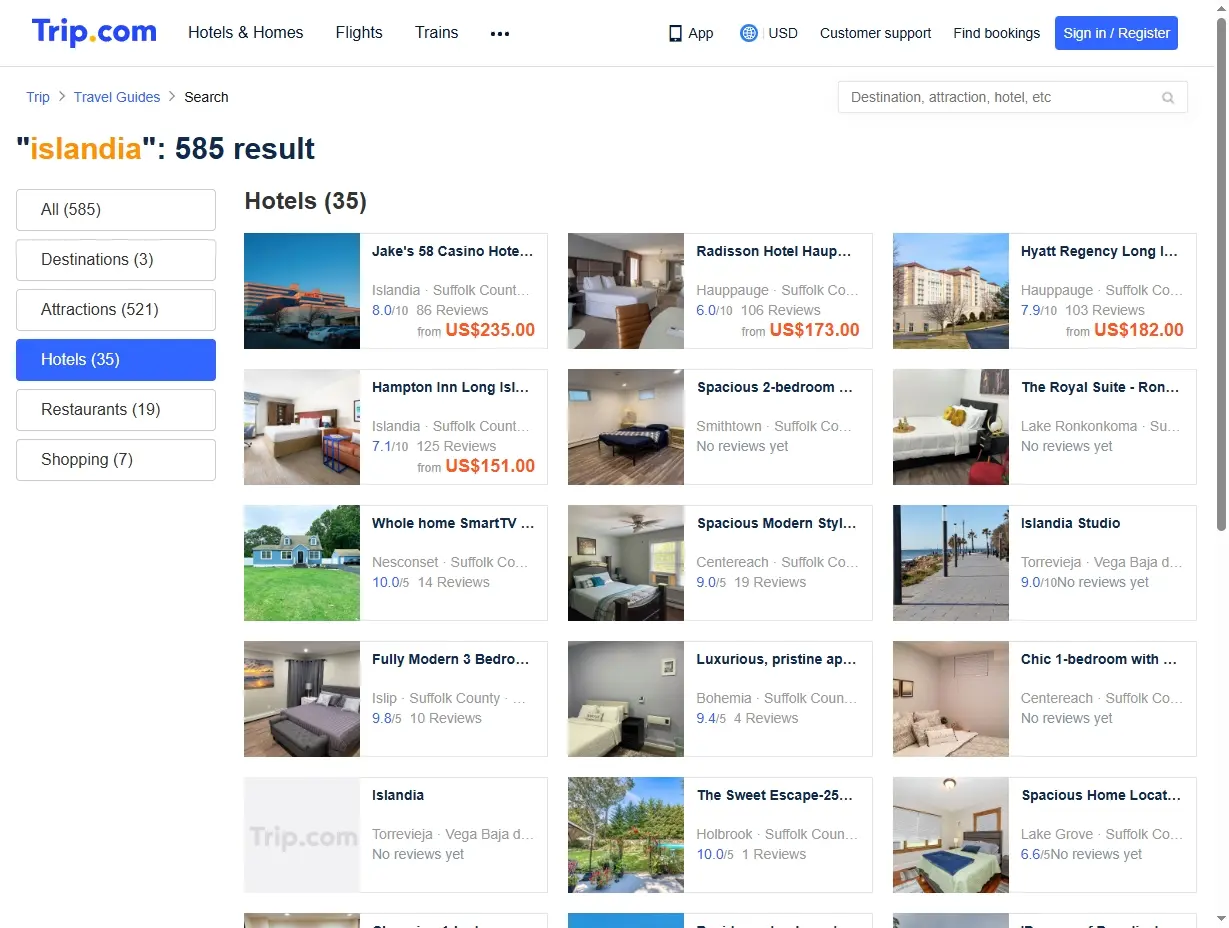Click the US$182.00 price

[1139, 330]
